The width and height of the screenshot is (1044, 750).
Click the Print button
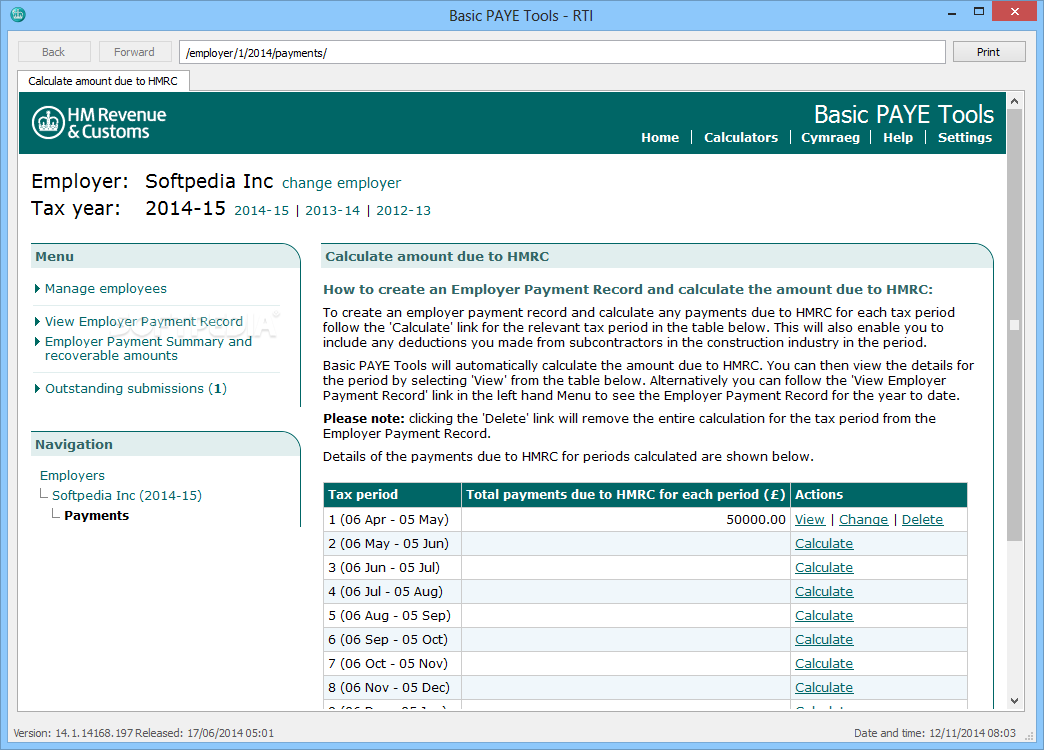pos(989,52)
